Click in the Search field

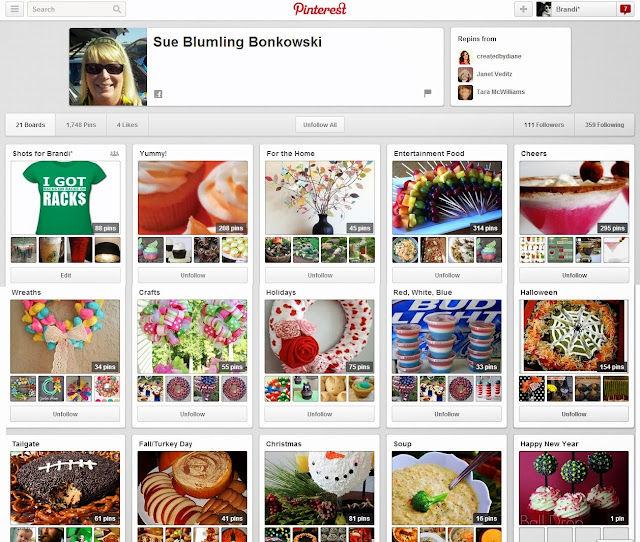click(69, 9)
